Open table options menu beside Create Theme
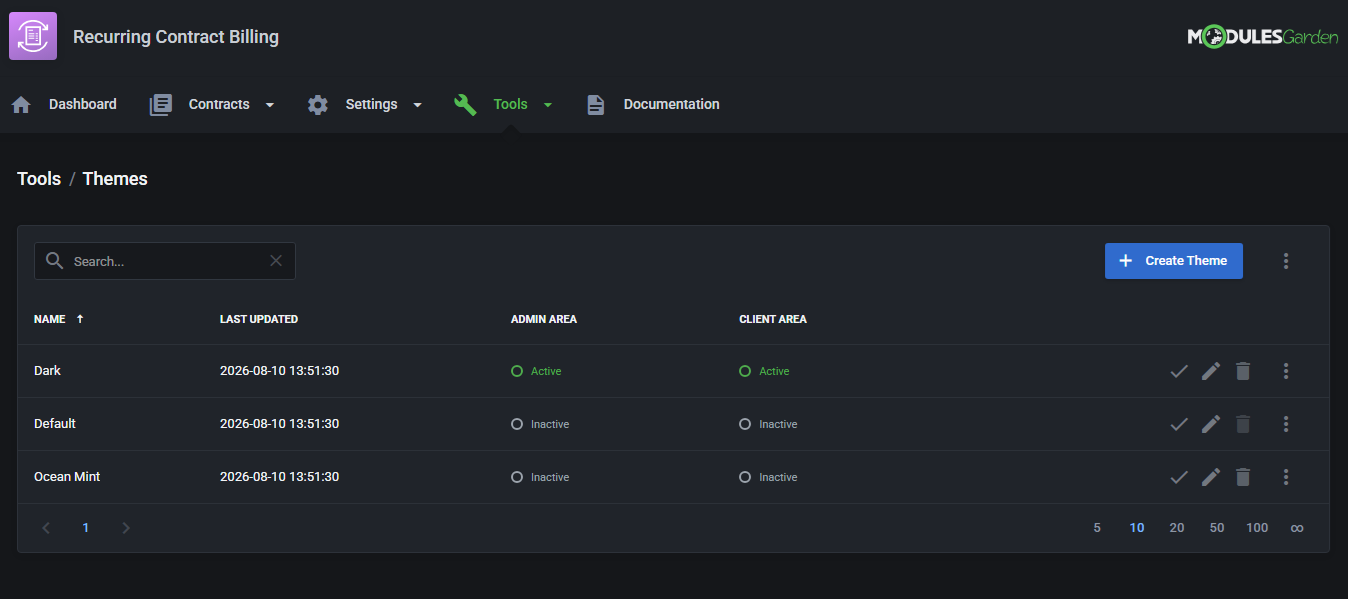This screenshot has height=599, width=1348. coord(1286,261)
